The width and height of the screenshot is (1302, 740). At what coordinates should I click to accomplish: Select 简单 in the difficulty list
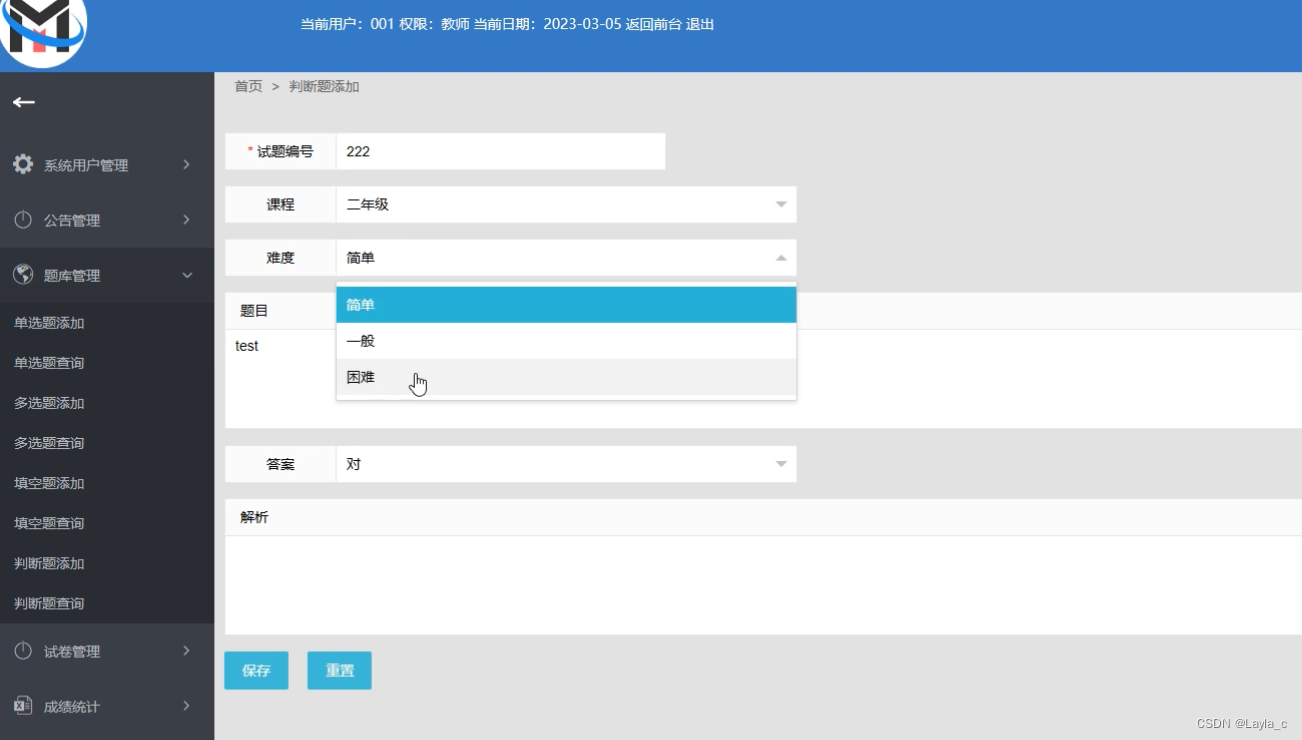click(x=566, y=305)
